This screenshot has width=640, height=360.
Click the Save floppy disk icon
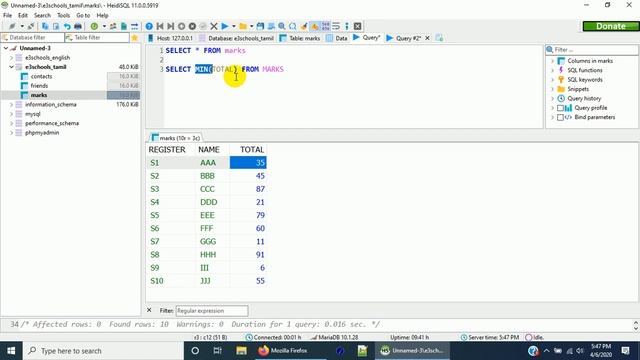click(x=260, y=26)
